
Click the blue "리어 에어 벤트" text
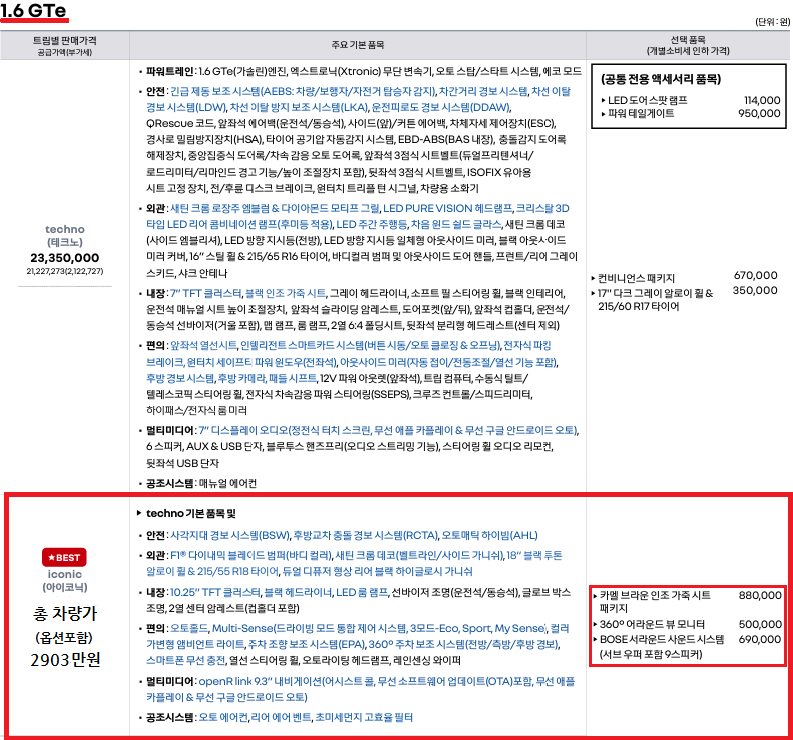(281, 717)
